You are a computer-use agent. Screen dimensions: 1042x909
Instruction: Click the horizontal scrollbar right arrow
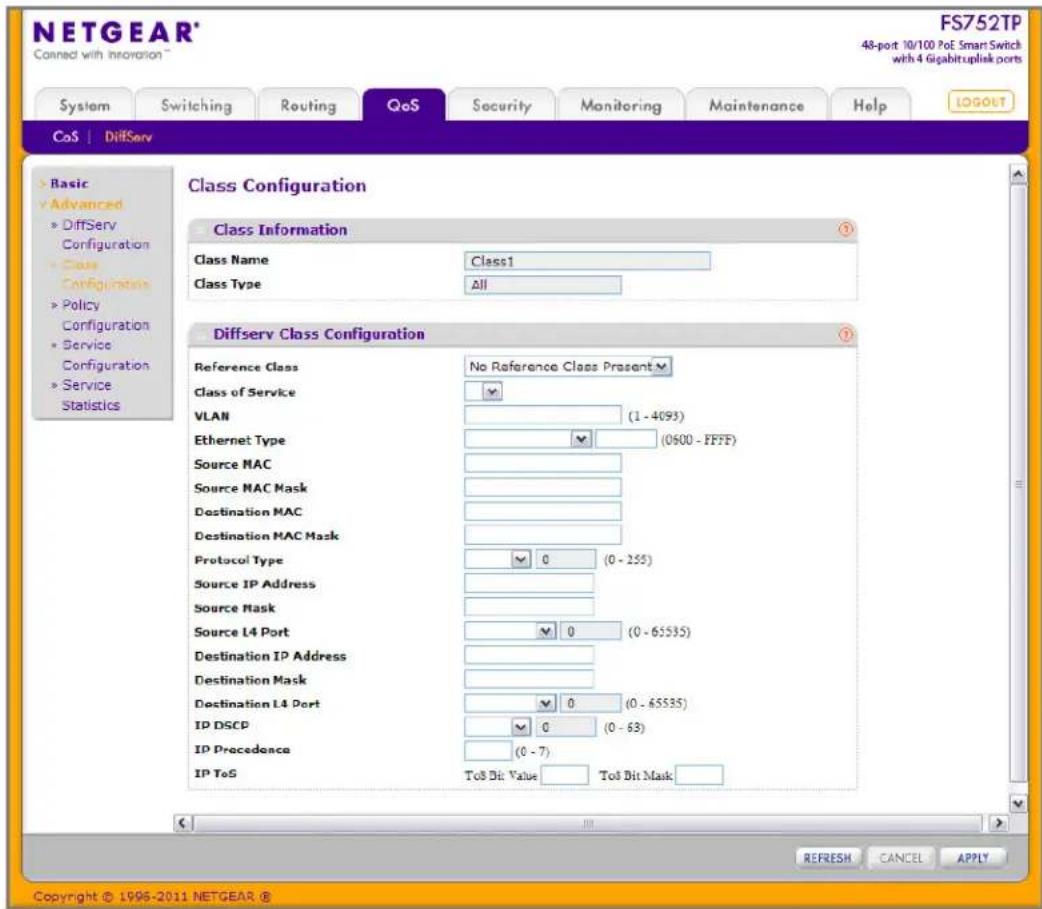pyautogui.click(x=997, y=823)
